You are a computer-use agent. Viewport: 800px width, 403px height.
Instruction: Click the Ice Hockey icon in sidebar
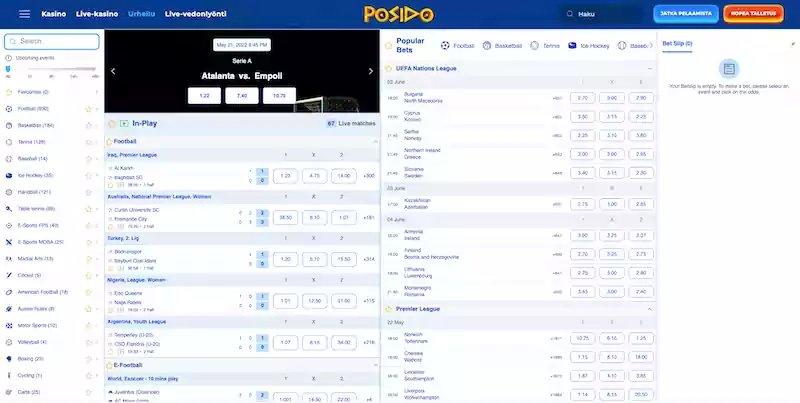(9, 175)
